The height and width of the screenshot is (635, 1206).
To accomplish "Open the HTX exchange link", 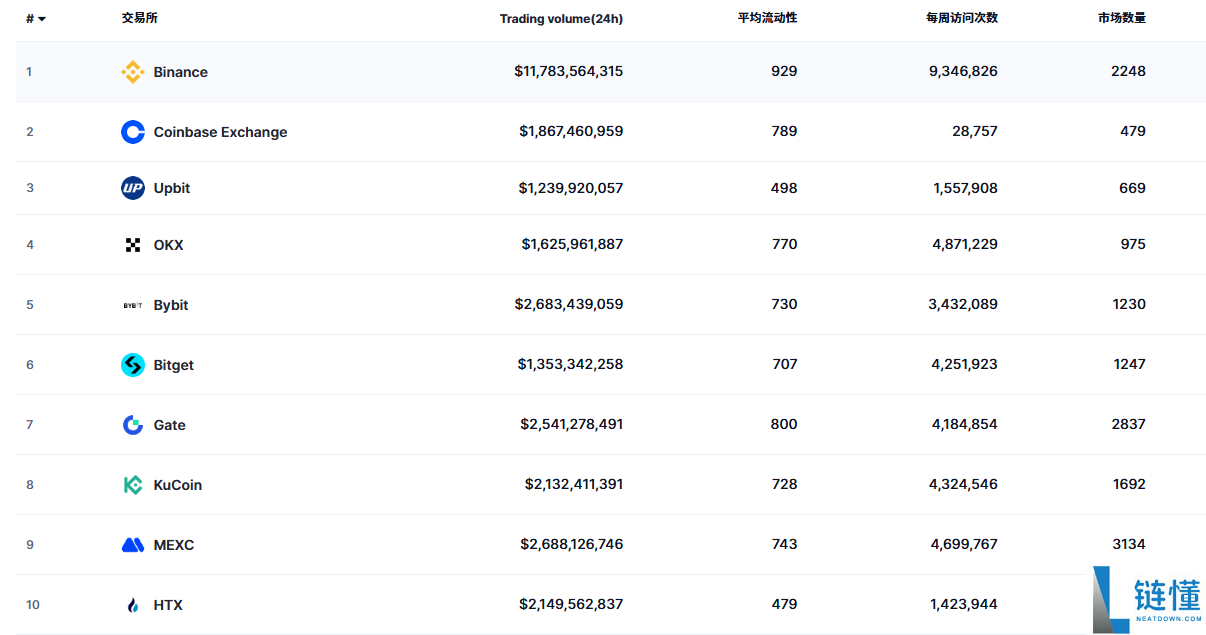I will click(x=168, y=605).
